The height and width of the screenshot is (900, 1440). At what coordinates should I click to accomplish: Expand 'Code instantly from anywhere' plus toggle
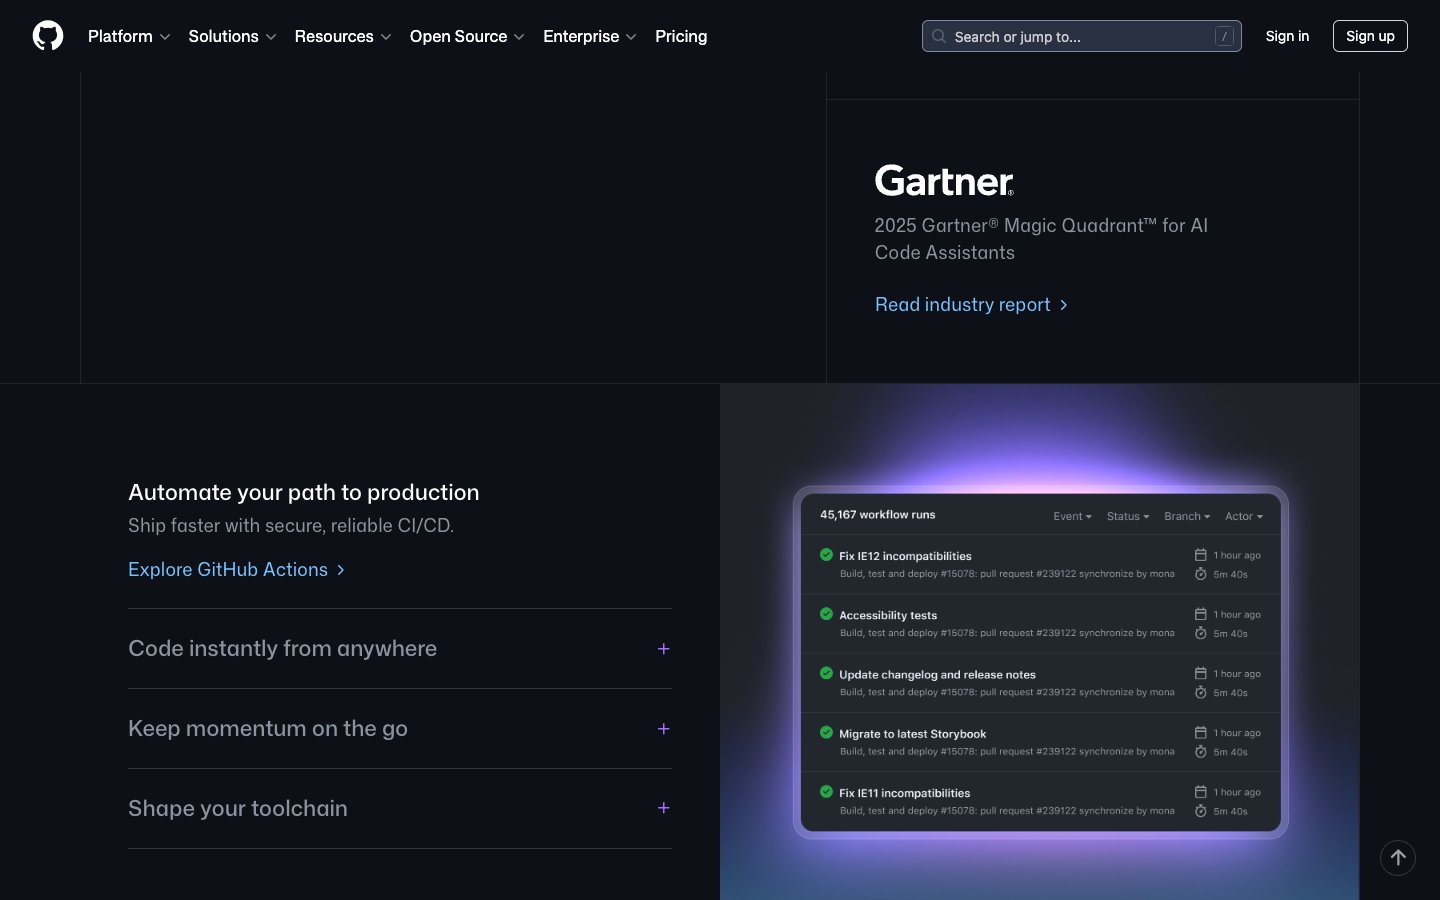[x=663, y=649]
